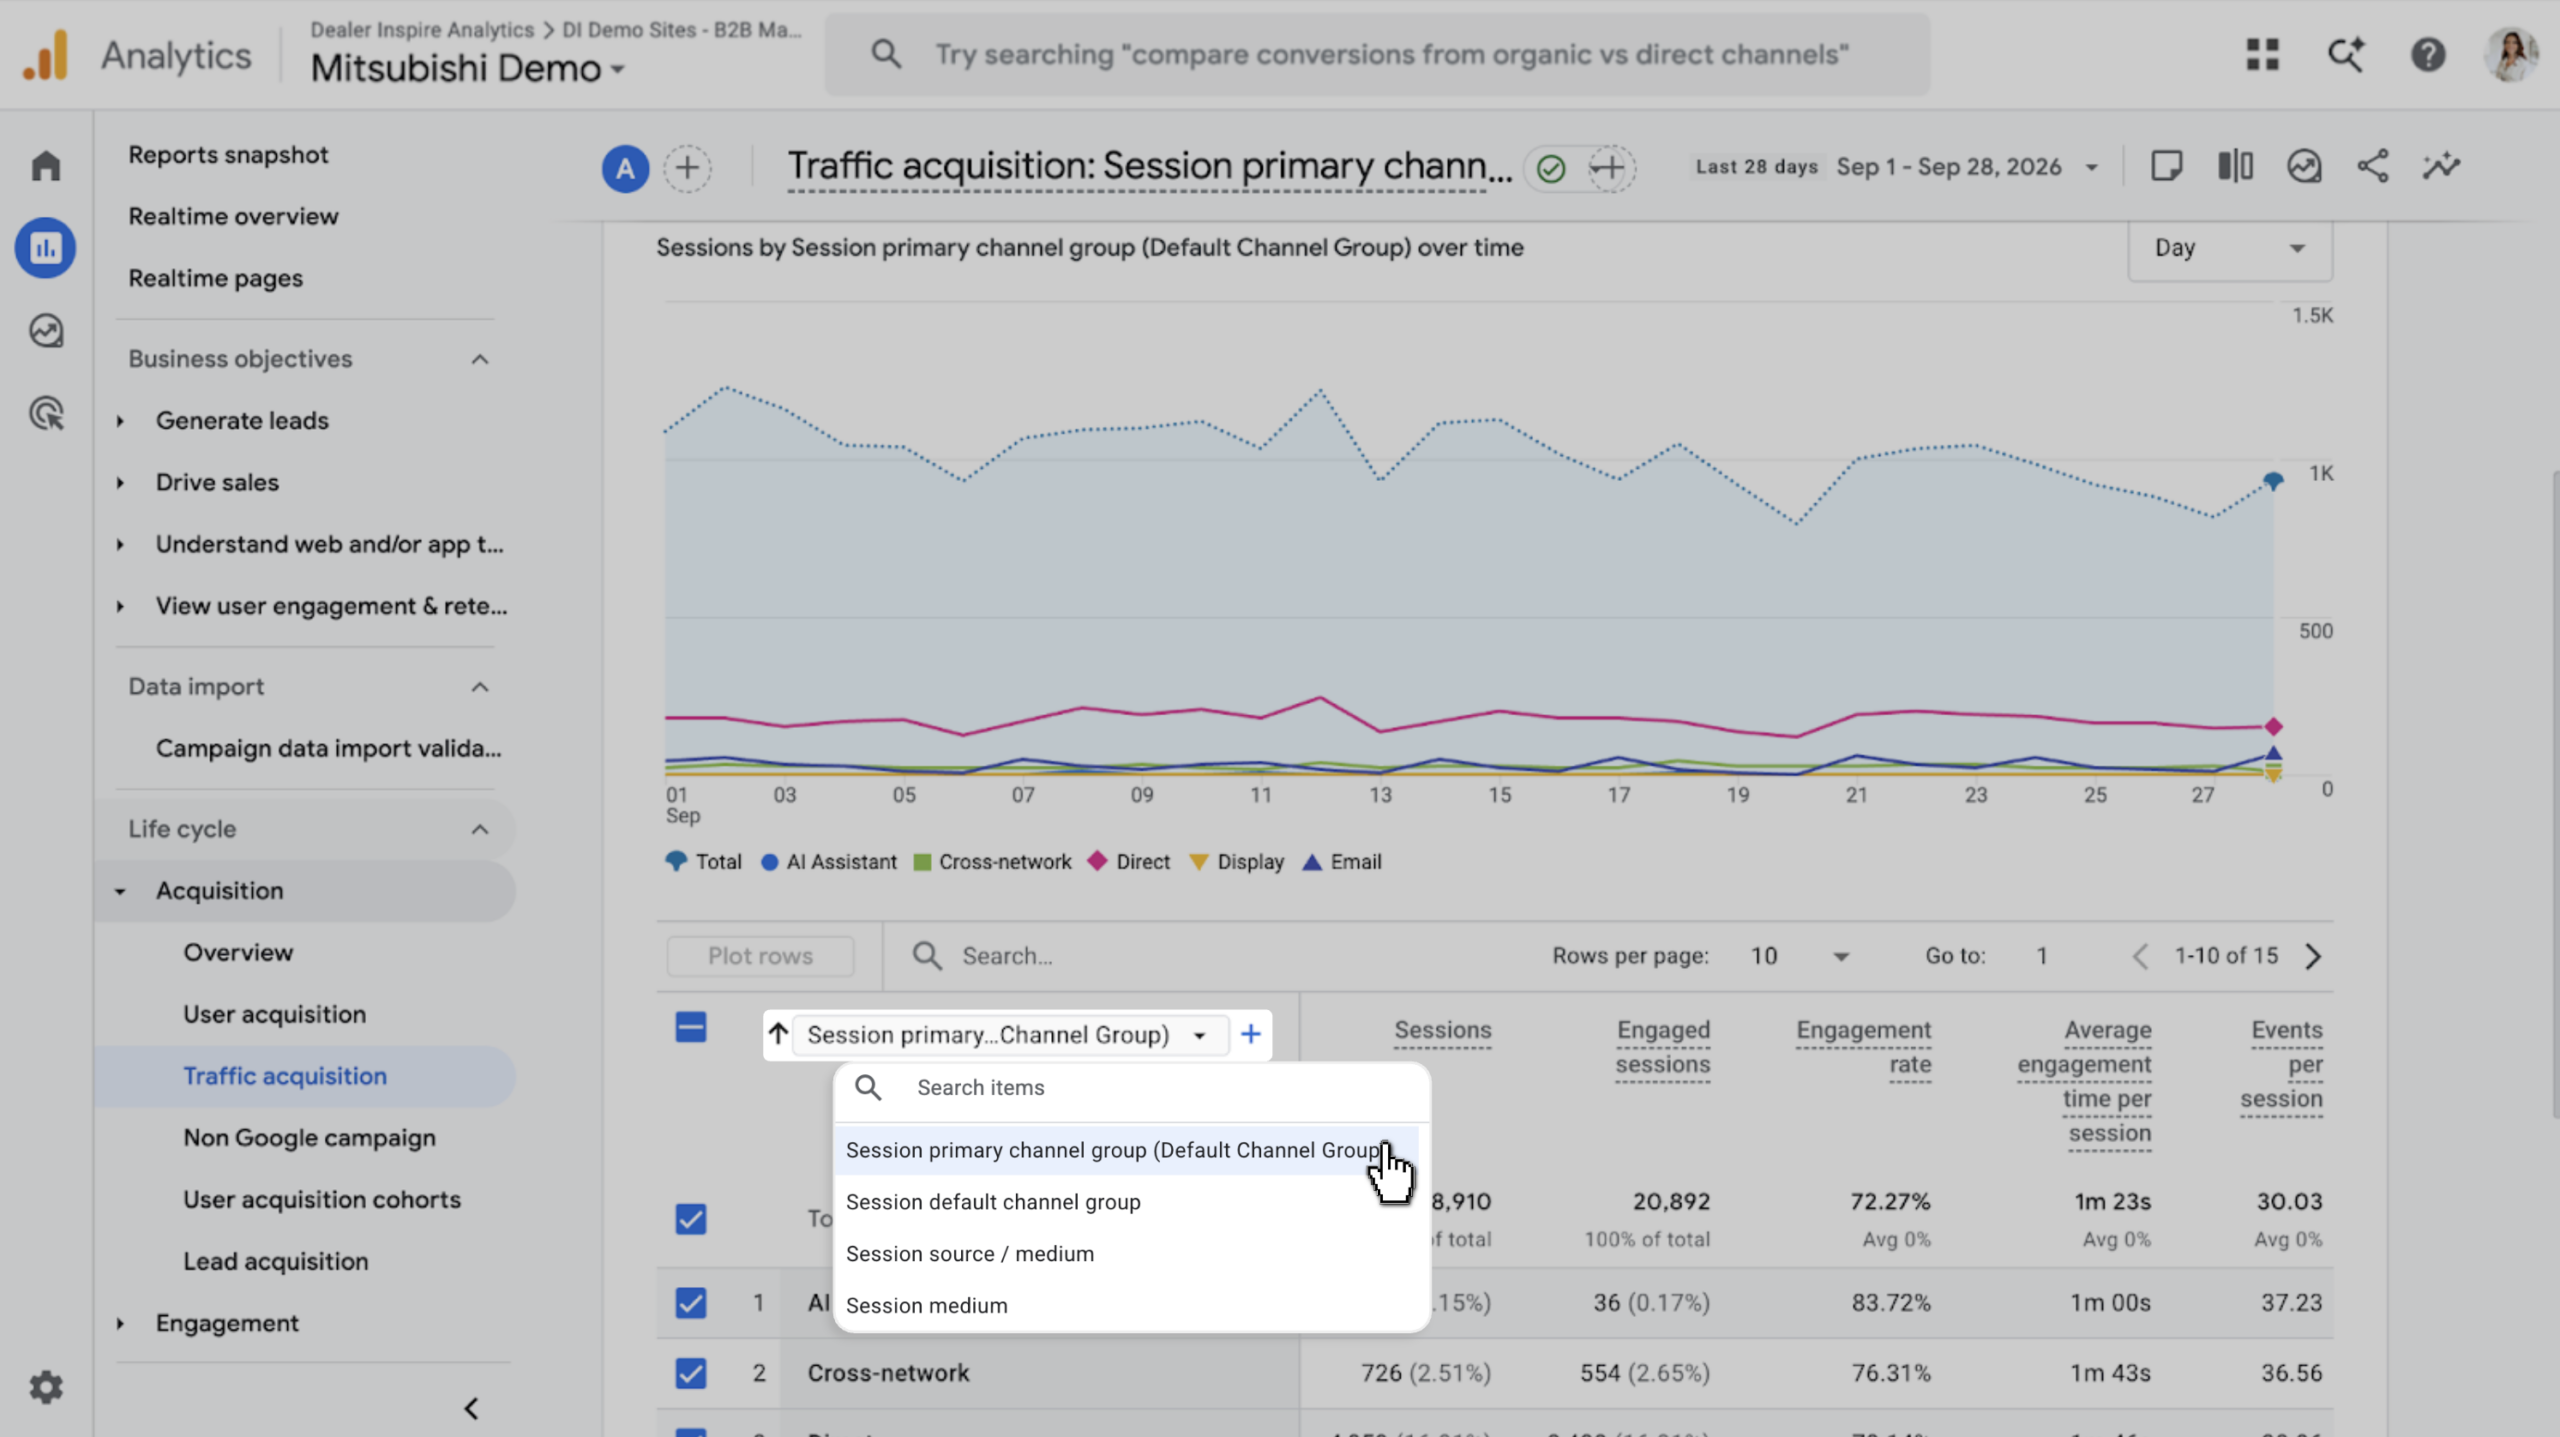Click the plus icon to add secondary dimension
Screen dimensions: 2560x1437
pyautogui.click(x=1251, y=1034)
